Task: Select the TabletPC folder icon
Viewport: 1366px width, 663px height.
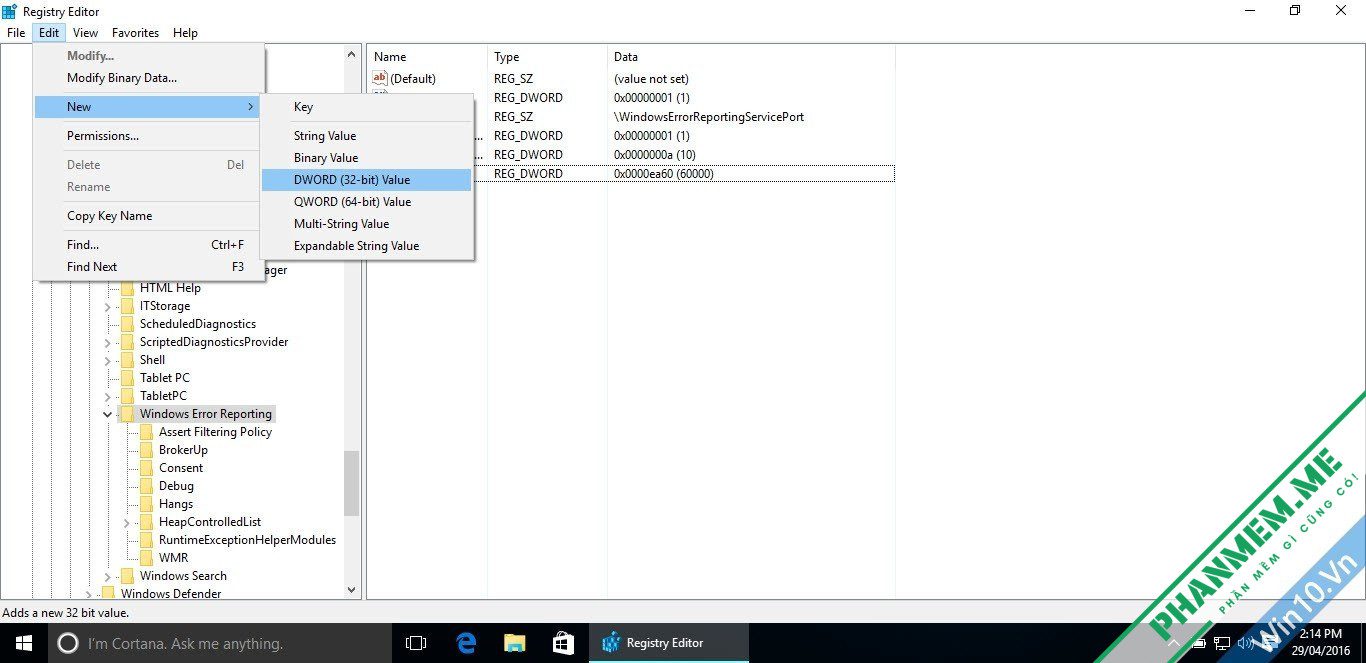Action: point(127,396)
